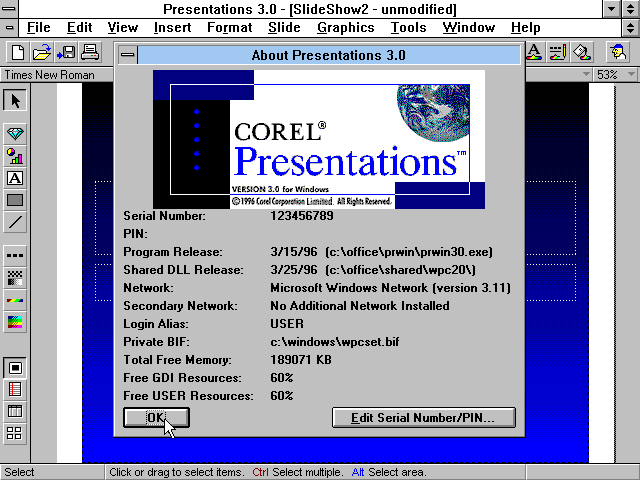
Task: Open the Help menu
Action: [525, 27]
